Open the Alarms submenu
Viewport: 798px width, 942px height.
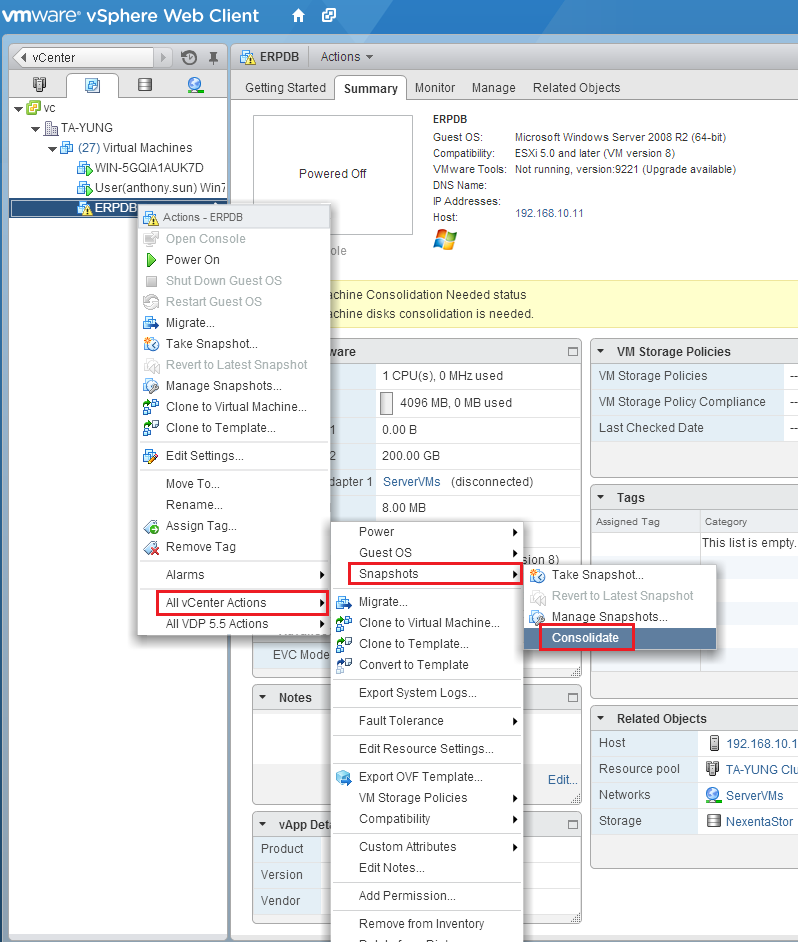point(234,575)
